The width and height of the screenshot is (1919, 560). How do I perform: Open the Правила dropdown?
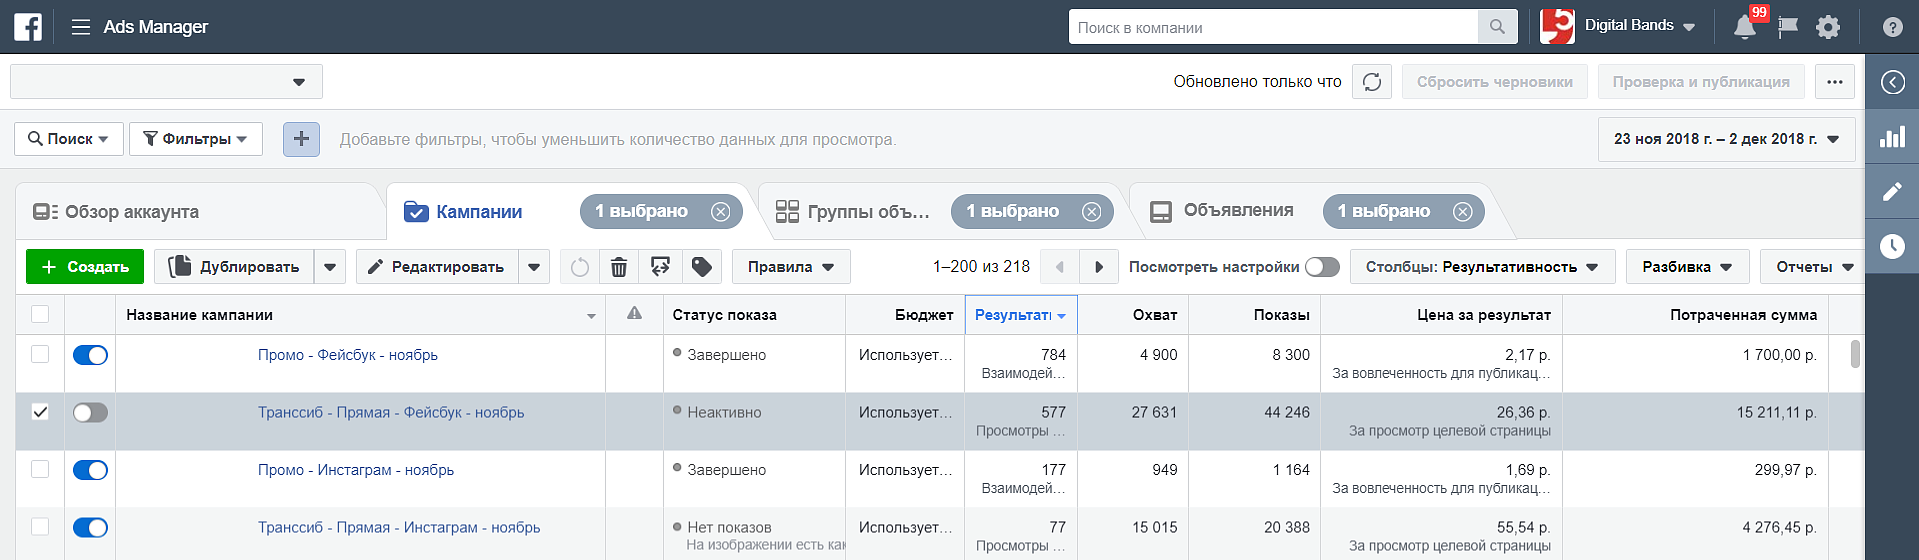791,267
